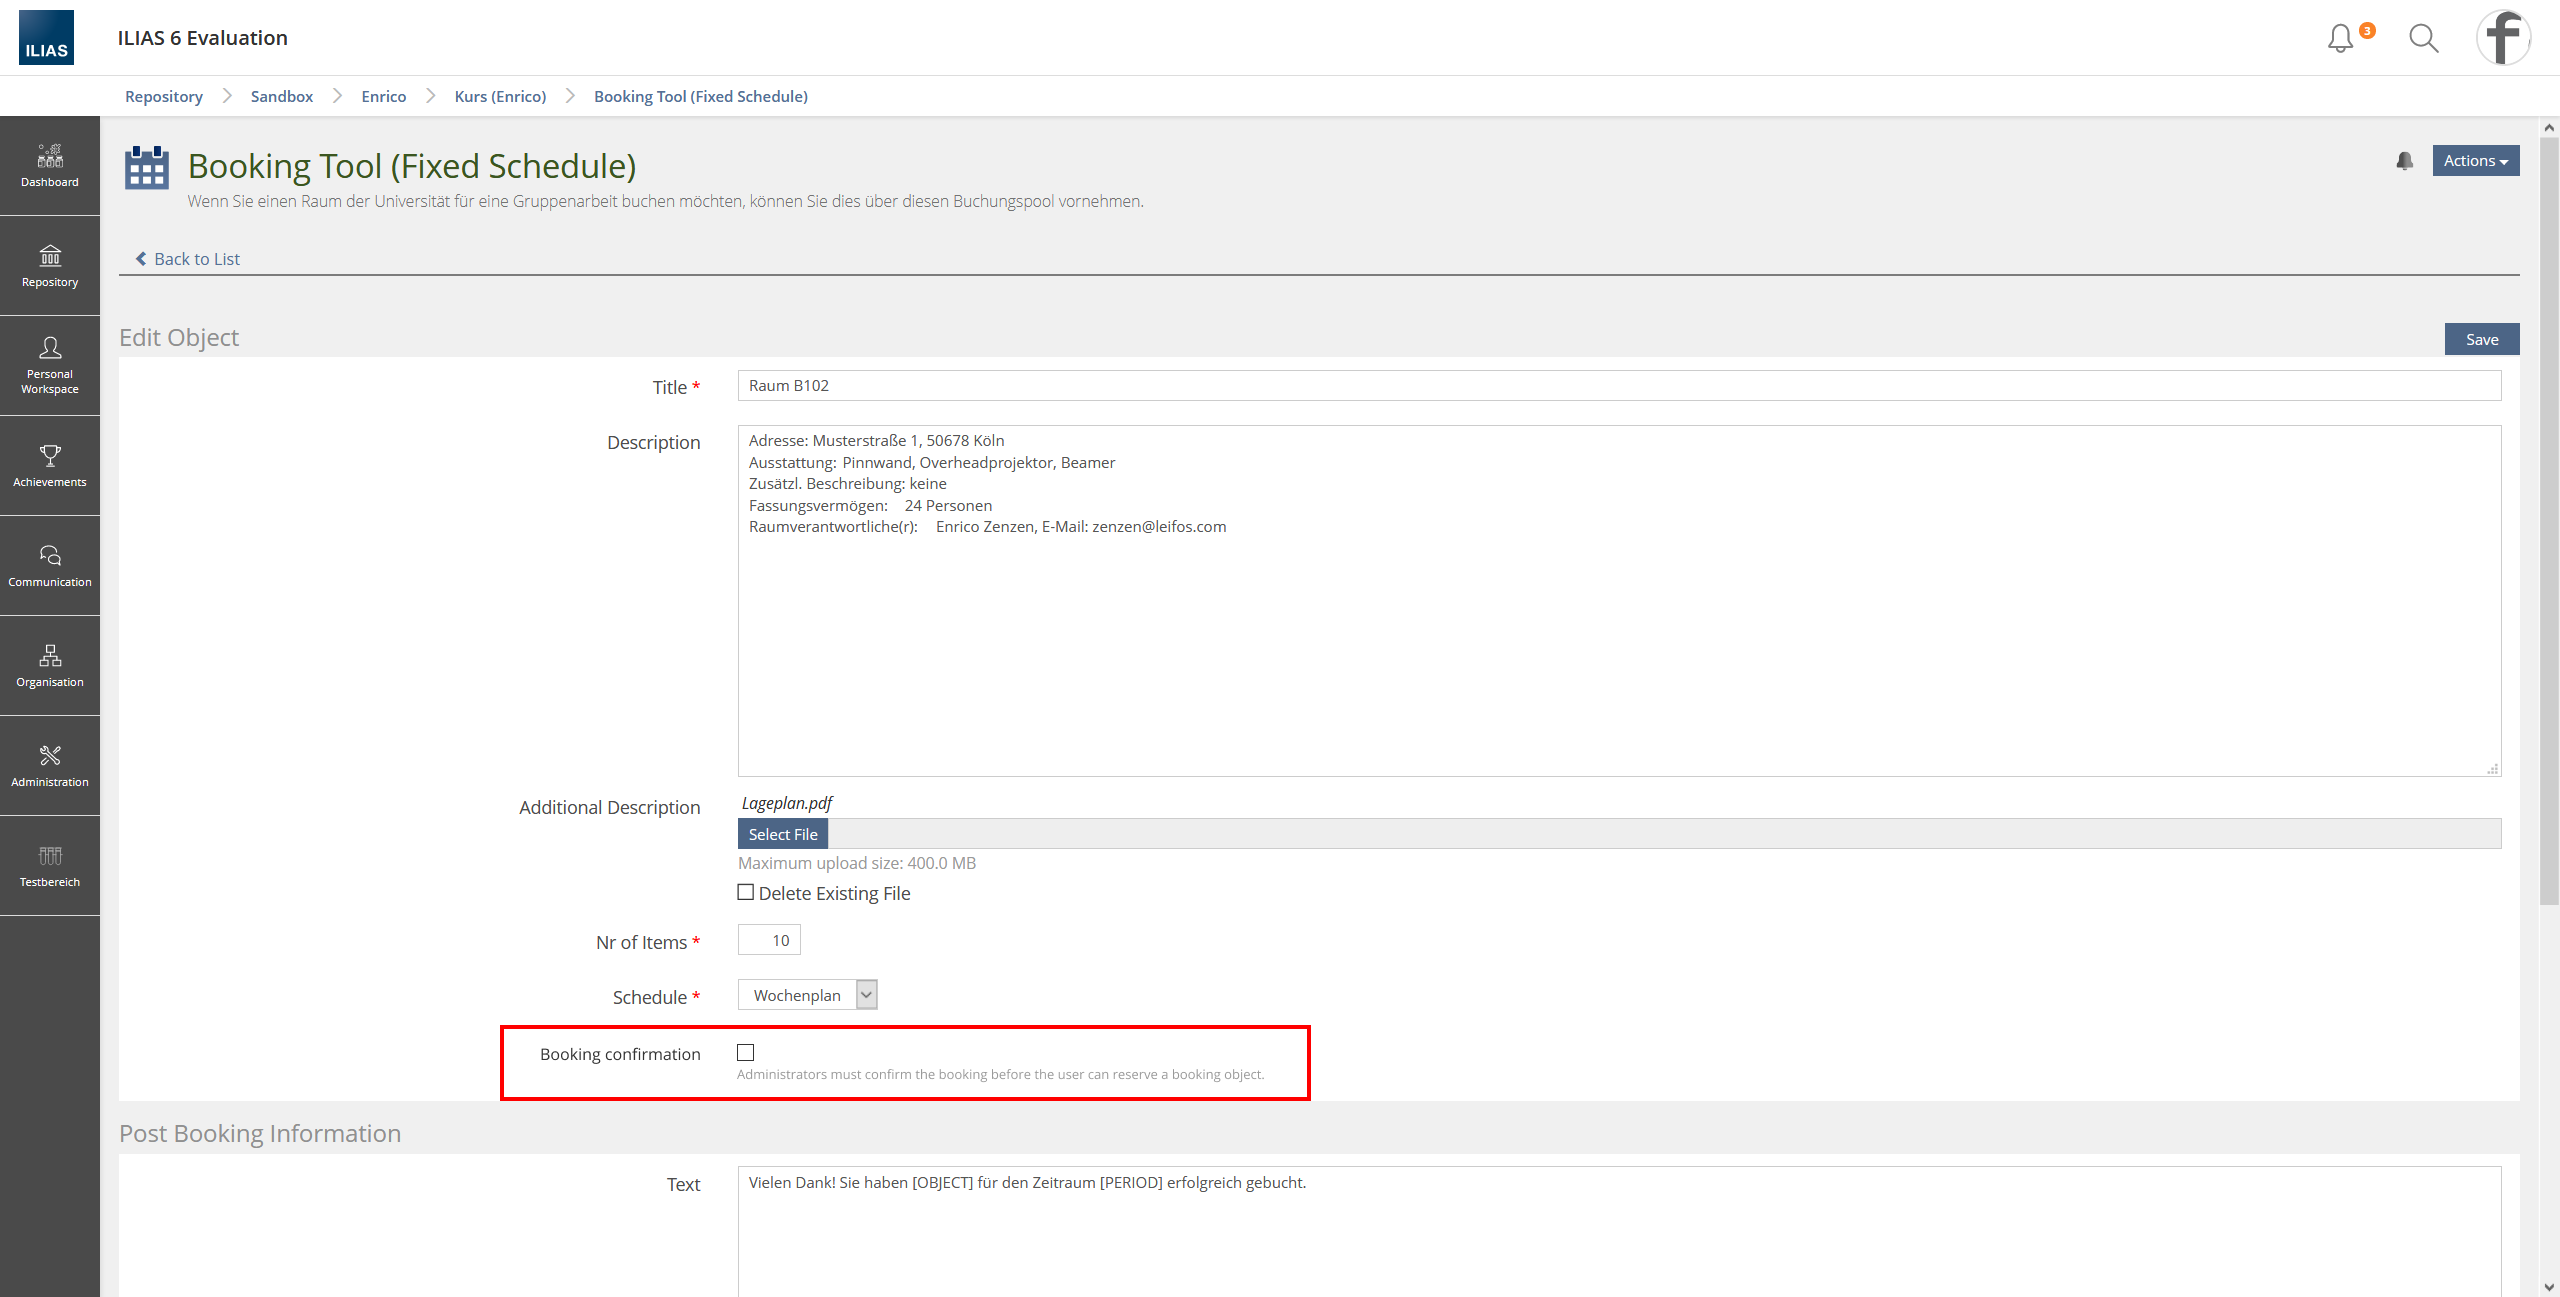Open Organisation menu in sidebar
The height and width of the screenshot is (1297, 2560).
(x=50, y=666)
